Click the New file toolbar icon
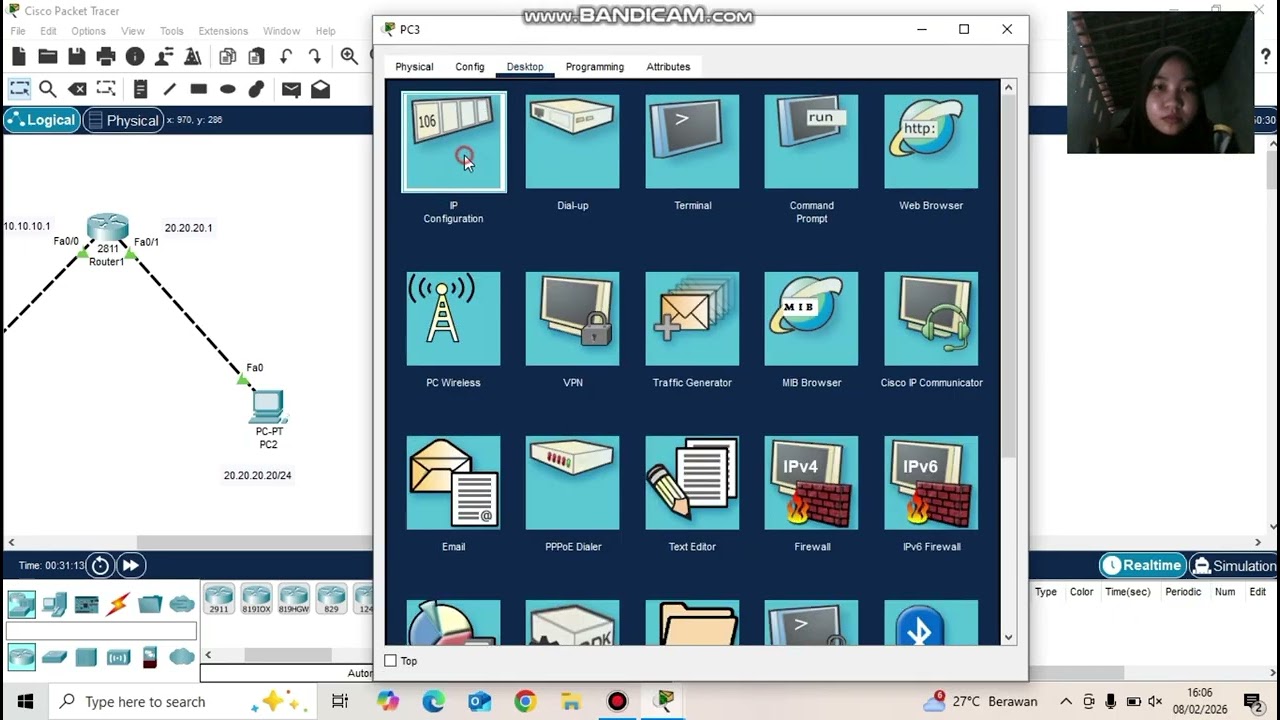Screen dimensions: 1280x720 (19, 56)
